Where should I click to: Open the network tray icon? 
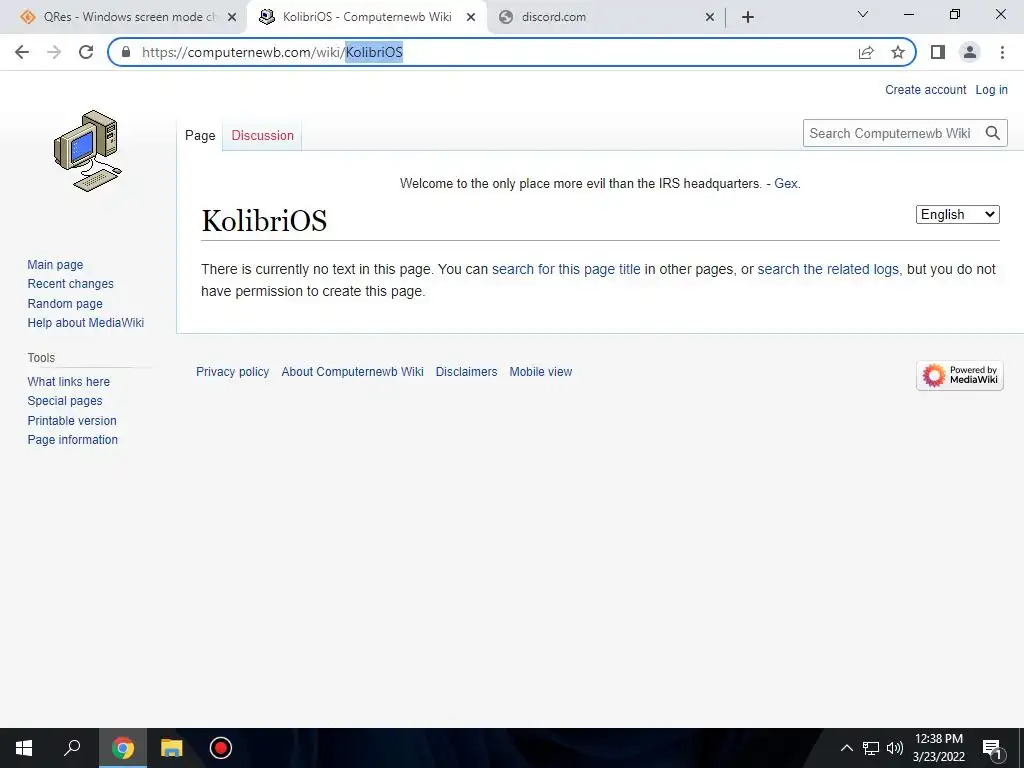(x=871, y=748)
